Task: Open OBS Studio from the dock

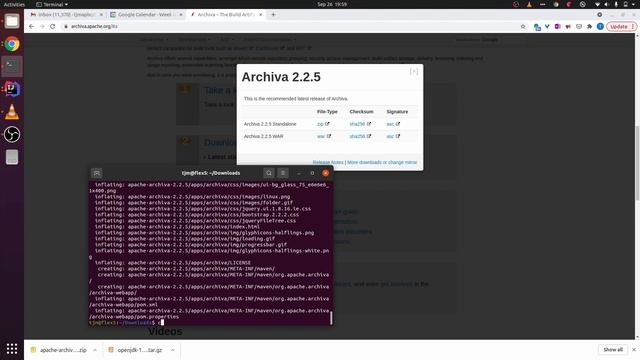Action: (x=12, y=134)
